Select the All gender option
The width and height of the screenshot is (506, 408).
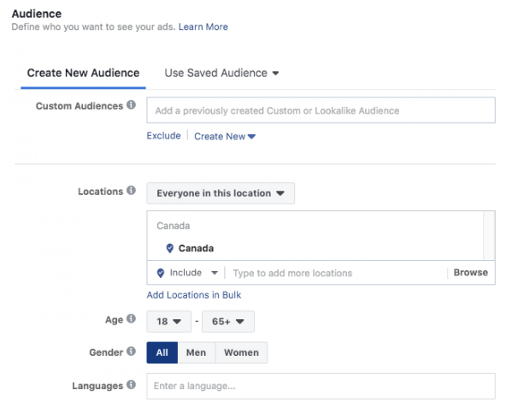click(162, 352)
